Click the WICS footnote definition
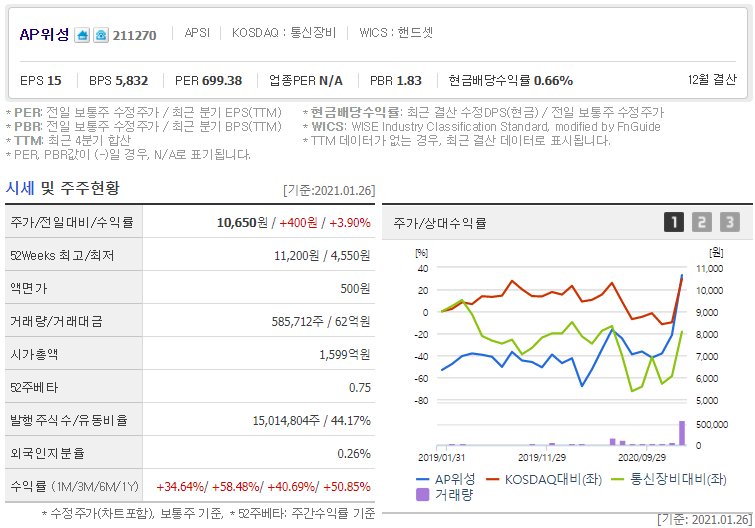This screenshot has width=755, height=528. coord(482,127)
